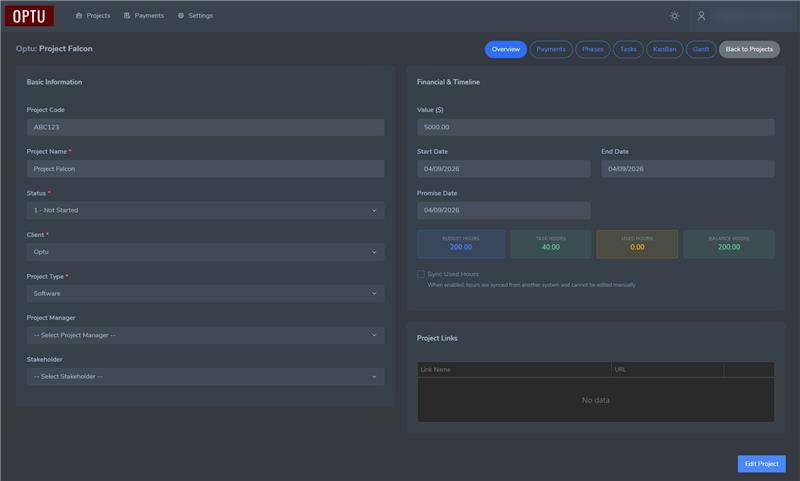Screen dimensions: 800x481
Task: Click the Project Name field
Action: (206, 169)
